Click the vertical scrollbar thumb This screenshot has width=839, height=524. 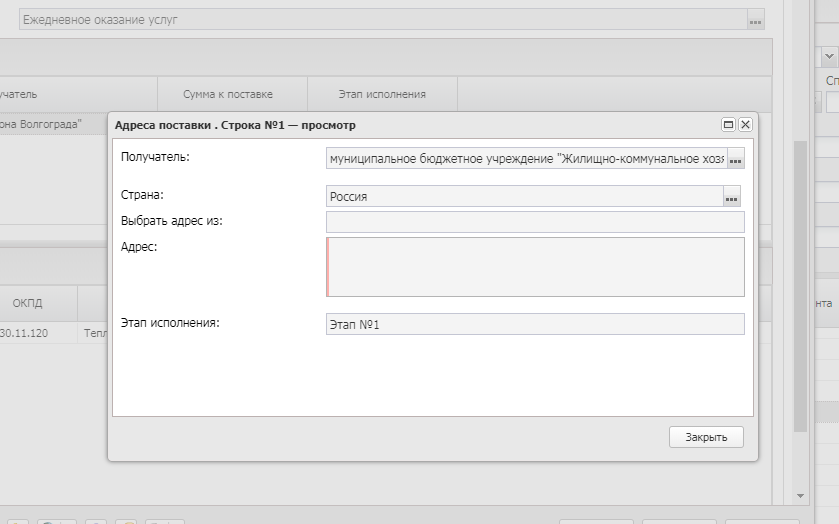pyautogui.click(x=800, y=280)
